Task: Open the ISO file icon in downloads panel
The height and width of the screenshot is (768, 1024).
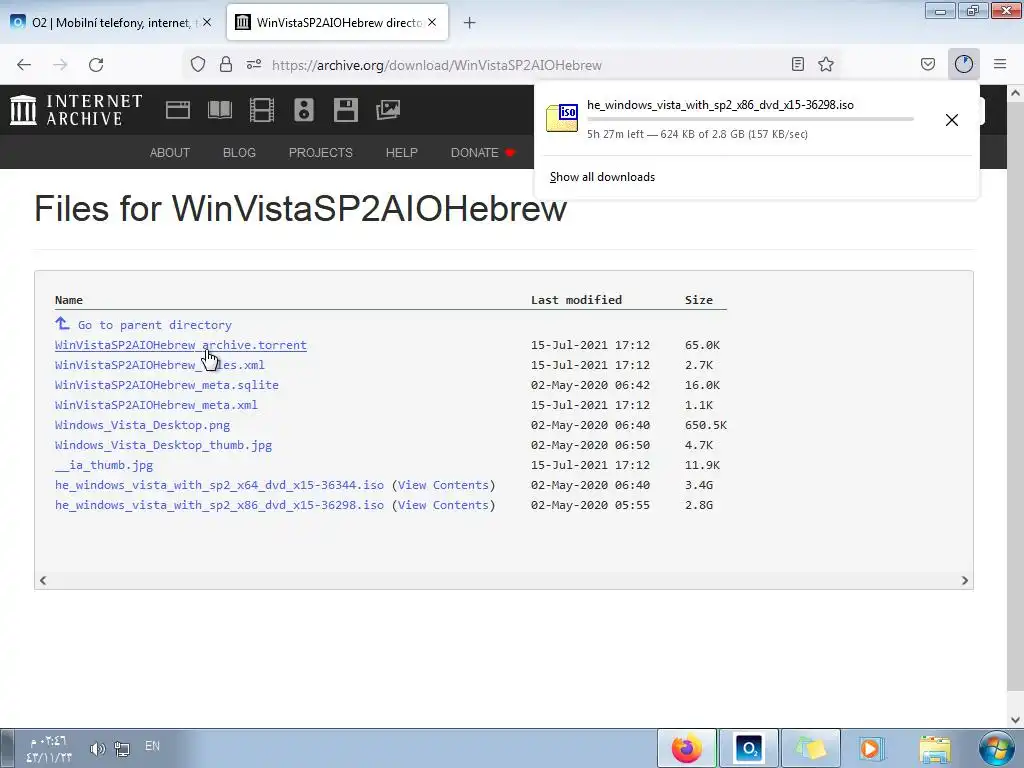Action: [x=562, y=118]
